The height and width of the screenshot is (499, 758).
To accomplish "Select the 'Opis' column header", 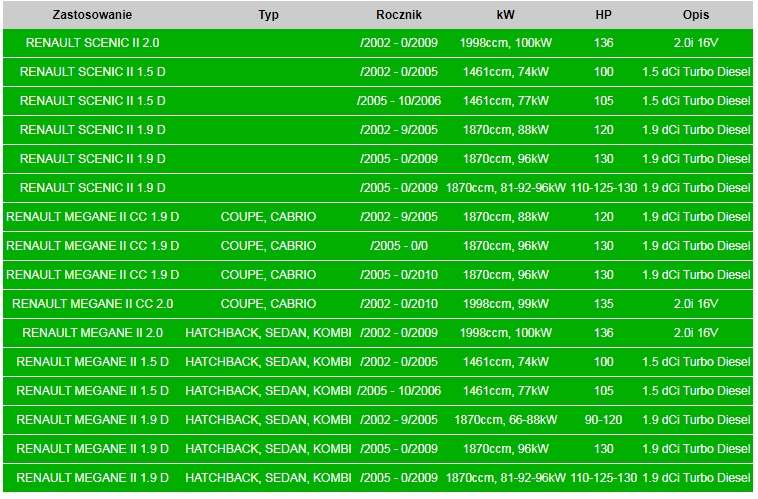I will pyautogui.click(x=696, y=15).
